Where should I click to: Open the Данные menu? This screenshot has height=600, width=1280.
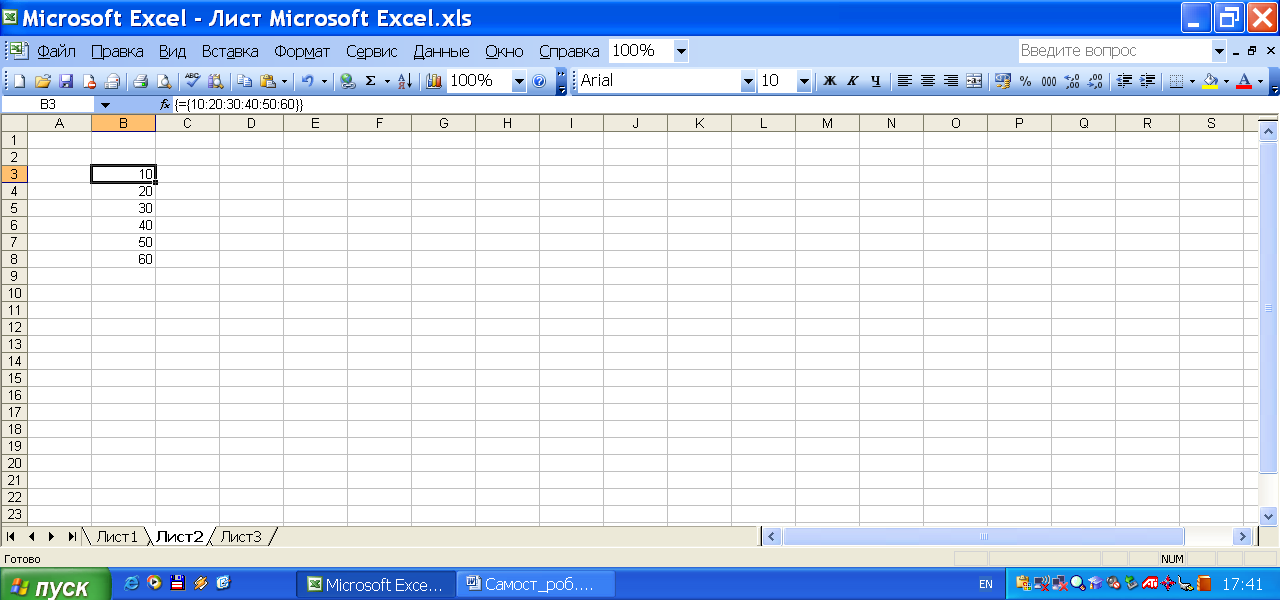point(441,51)
